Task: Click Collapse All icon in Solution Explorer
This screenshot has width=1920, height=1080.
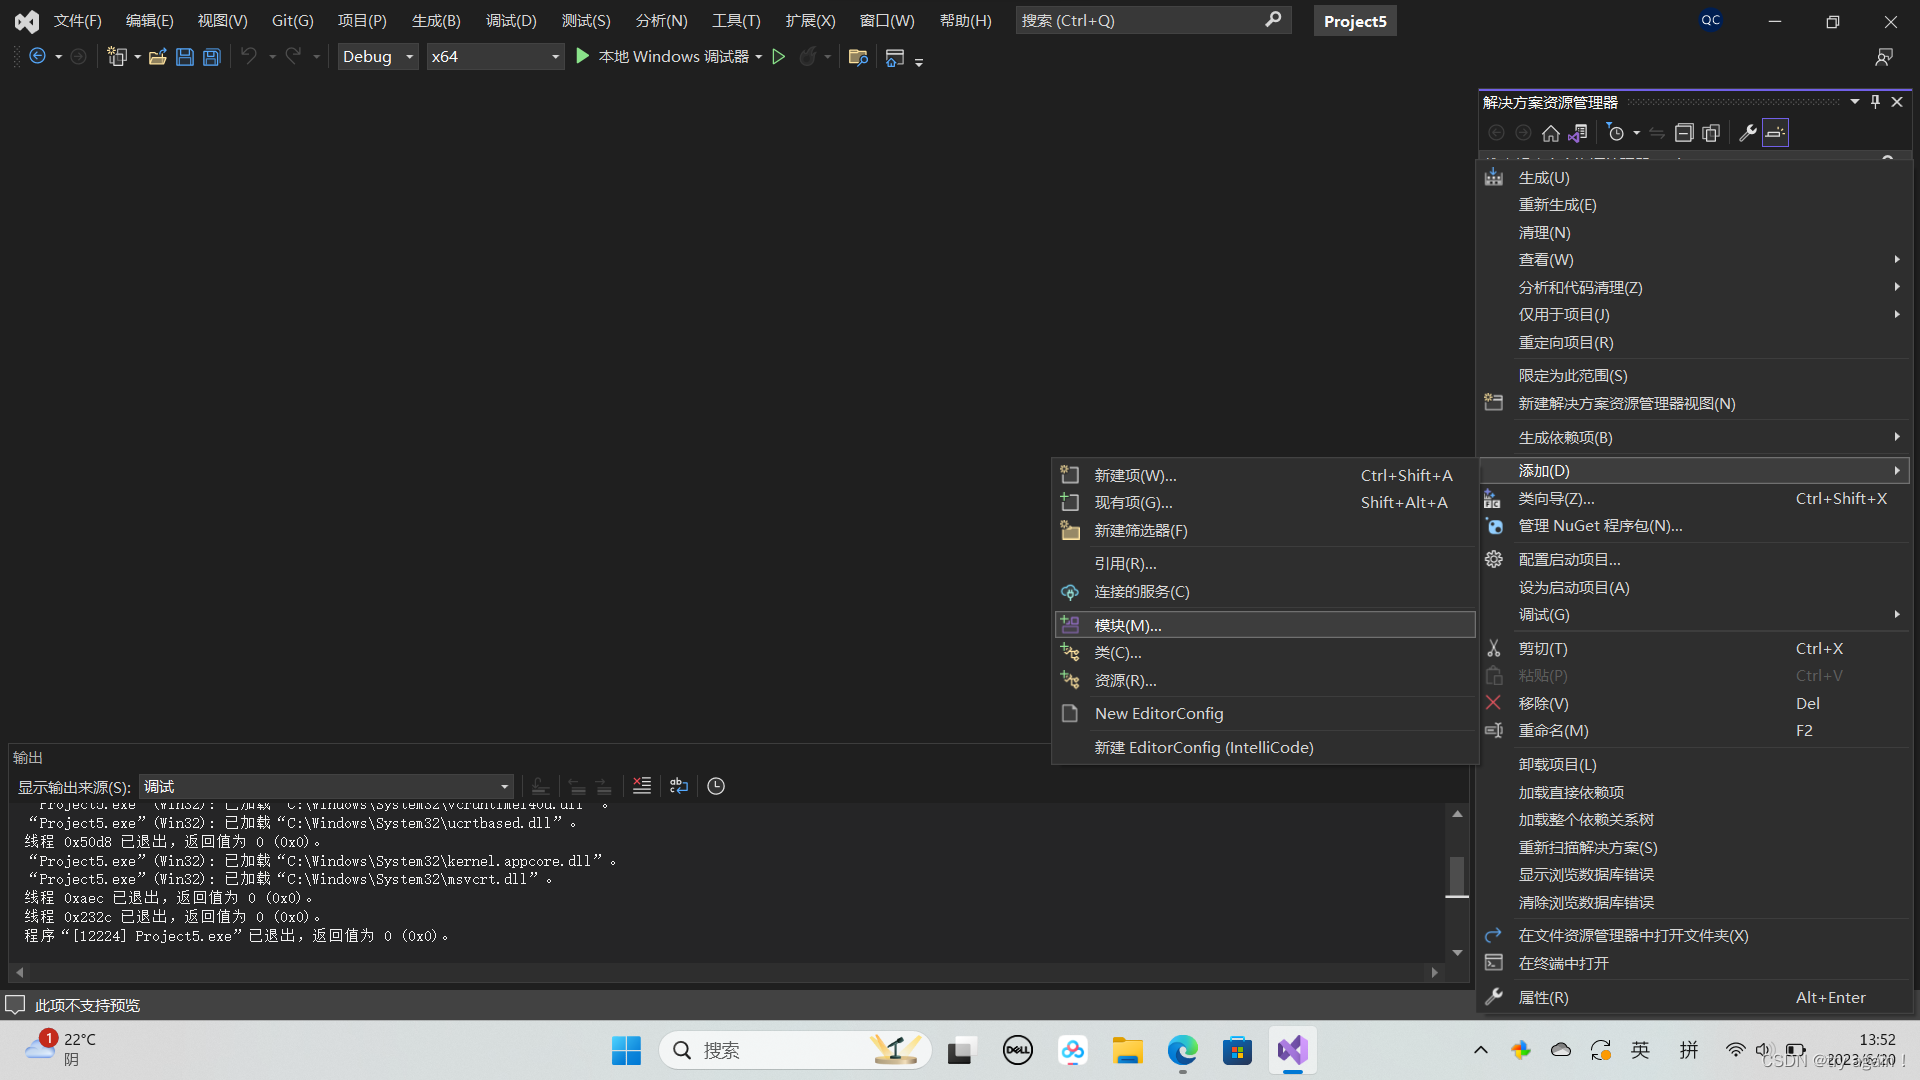Action: [x=1684, y=133]
